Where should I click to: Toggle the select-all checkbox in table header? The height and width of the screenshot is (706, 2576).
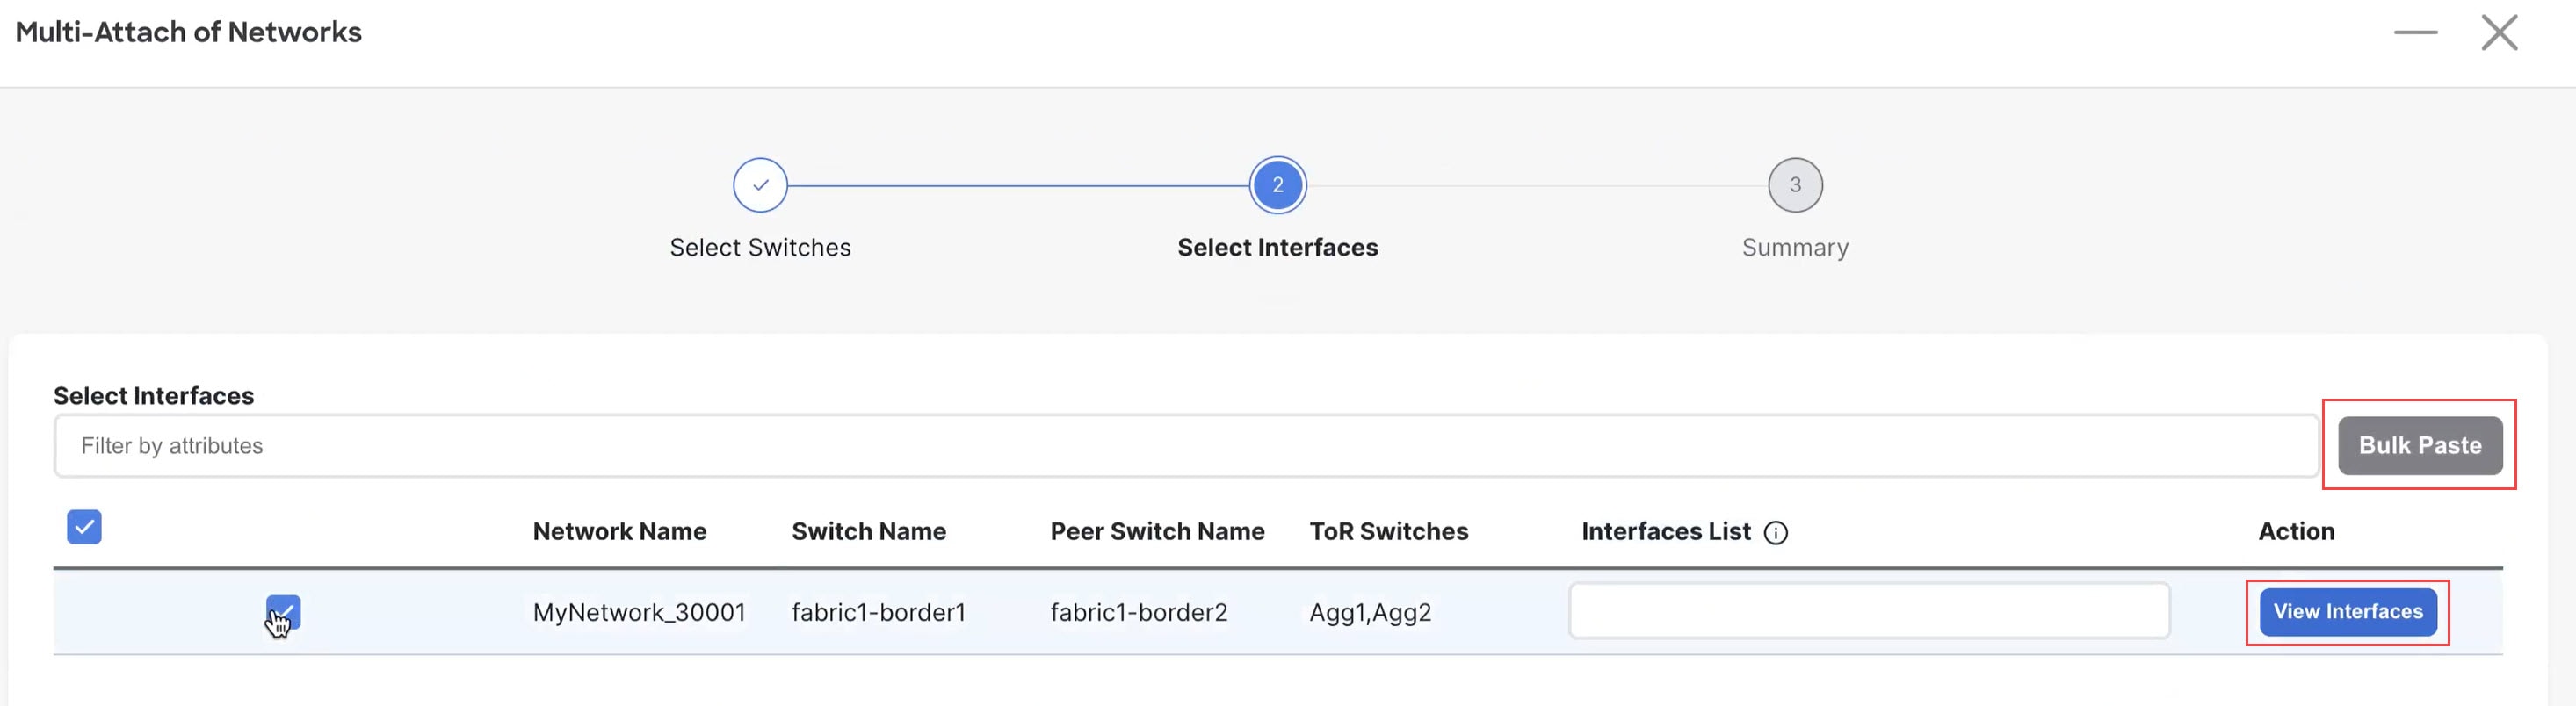click(x=84, y=526)
